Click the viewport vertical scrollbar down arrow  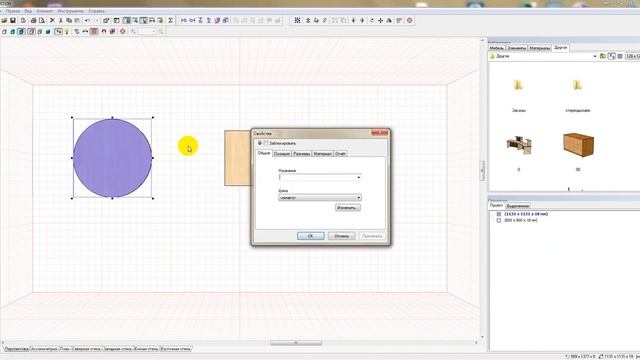pos(482,337)
